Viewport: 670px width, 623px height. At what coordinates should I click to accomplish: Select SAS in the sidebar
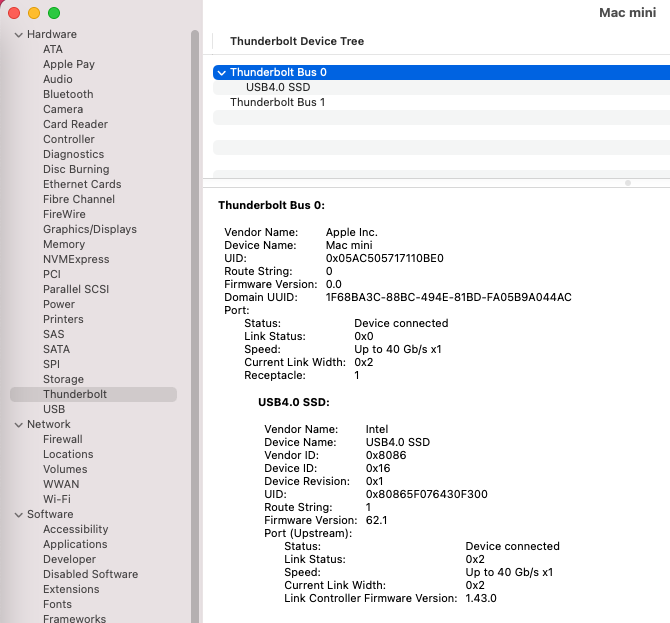53,334
